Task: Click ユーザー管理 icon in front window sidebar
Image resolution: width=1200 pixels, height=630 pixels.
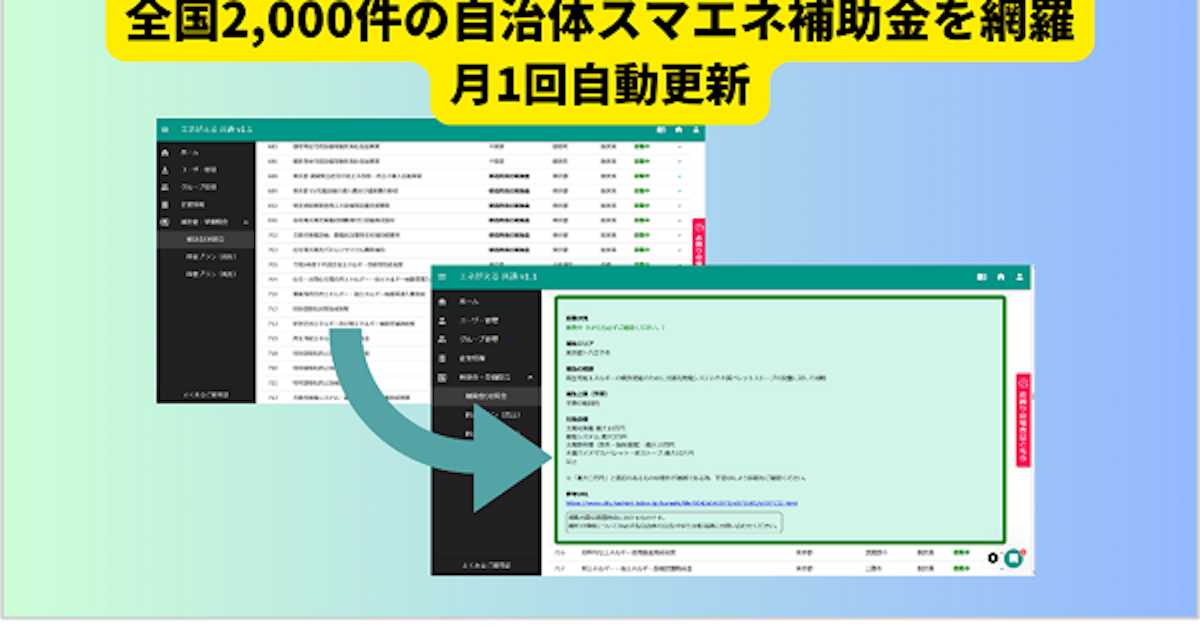Action: click(x=443, y=321)
